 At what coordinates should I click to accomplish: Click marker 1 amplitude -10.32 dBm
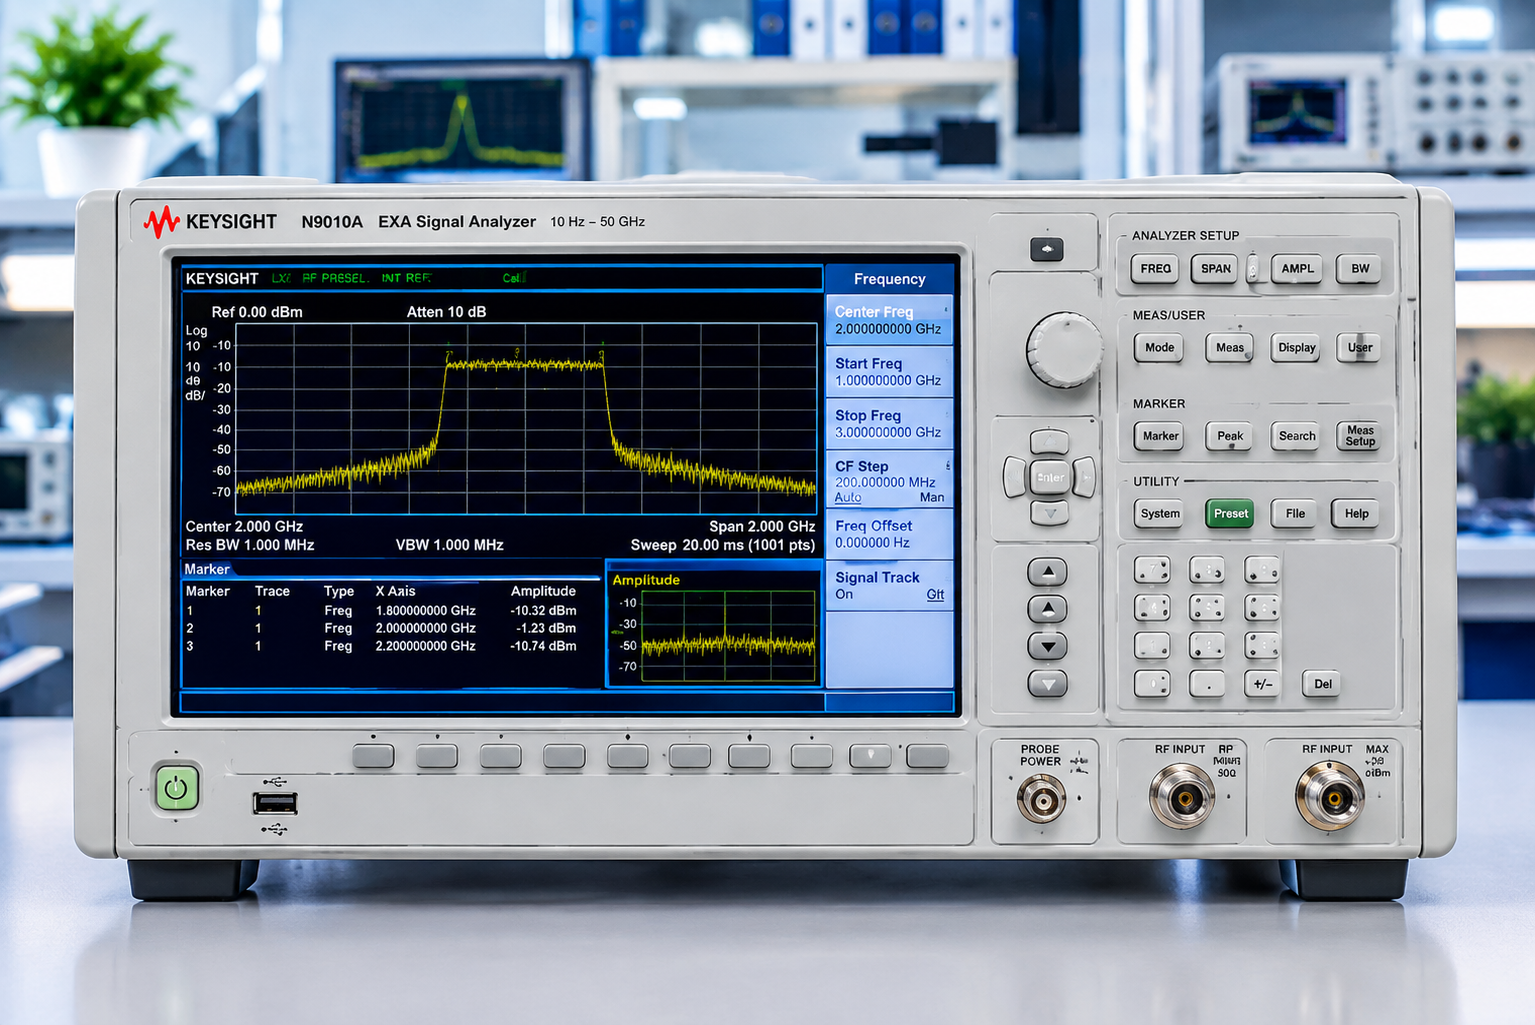click(543, 610)
